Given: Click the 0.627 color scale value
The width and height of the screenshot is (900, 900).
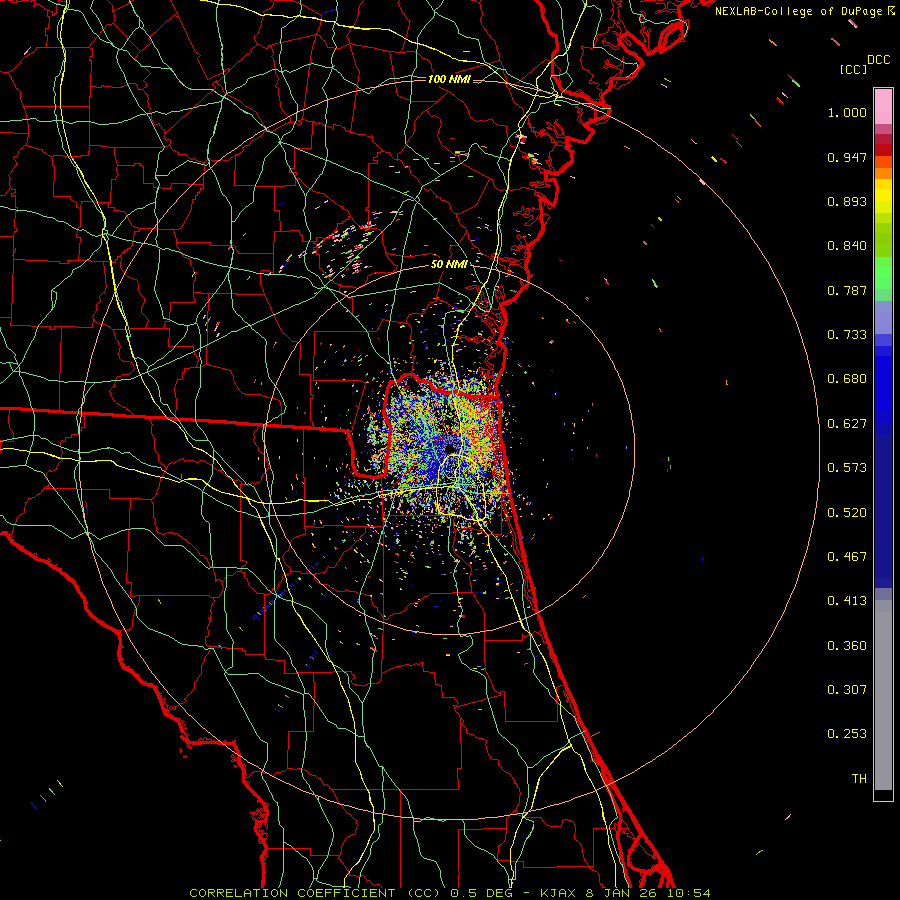Looking at the screenshot, I should click(x=847, y=424).
